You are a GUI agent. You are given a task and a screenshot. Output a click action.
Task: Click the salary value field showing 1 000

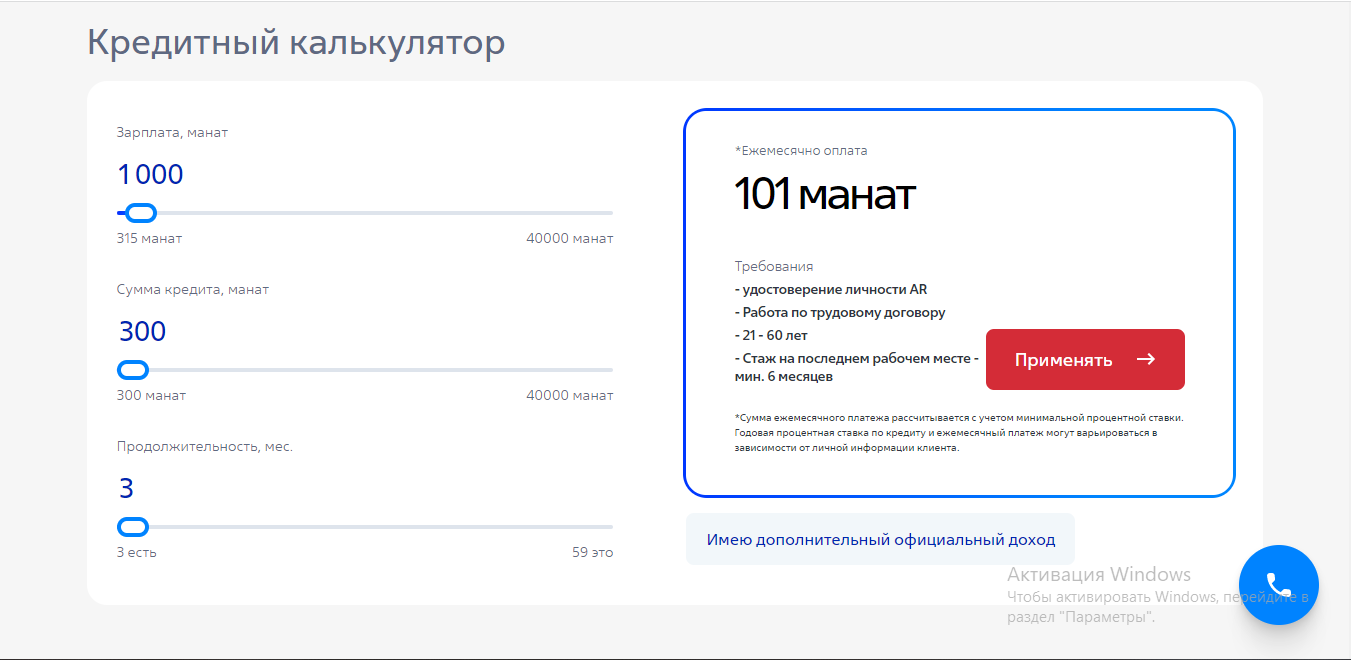(151, 175)
